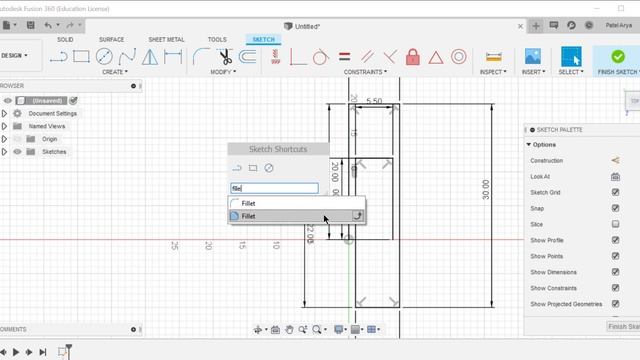Click Rectangle shortcut in Sketch Shortcuts
This screenshot has height=360, width=640.
pos(253,168)
